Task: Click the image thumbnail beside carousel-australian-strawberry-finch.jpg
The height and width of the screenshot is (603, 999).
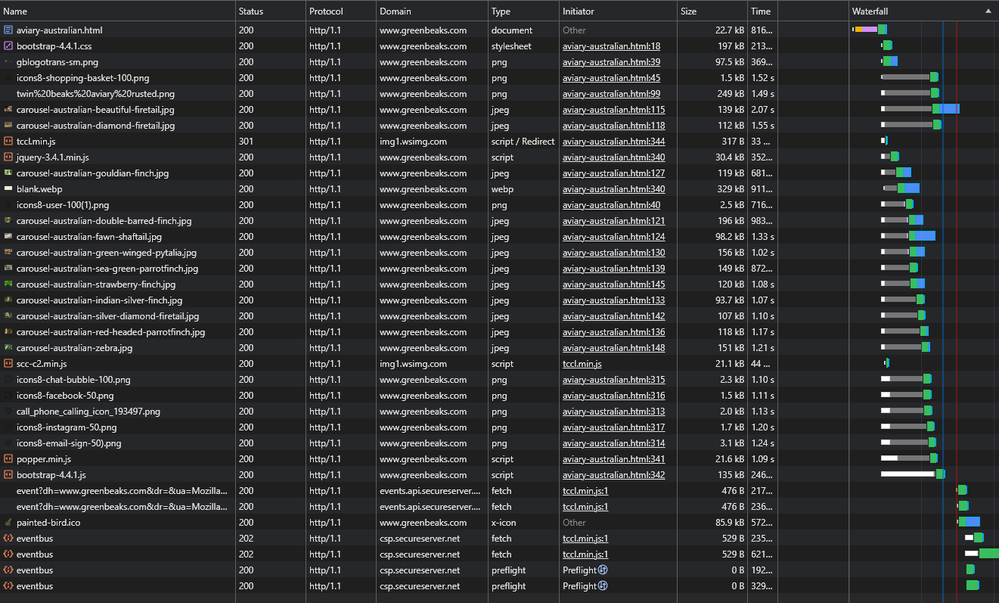Action: pos(8,284)
